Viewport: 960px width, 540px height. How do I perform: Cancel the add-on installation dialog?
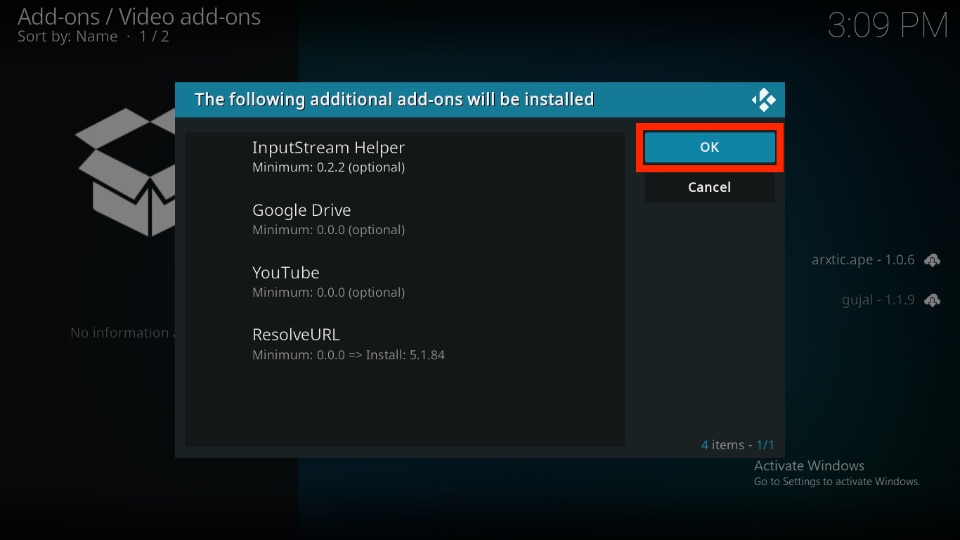709,187
